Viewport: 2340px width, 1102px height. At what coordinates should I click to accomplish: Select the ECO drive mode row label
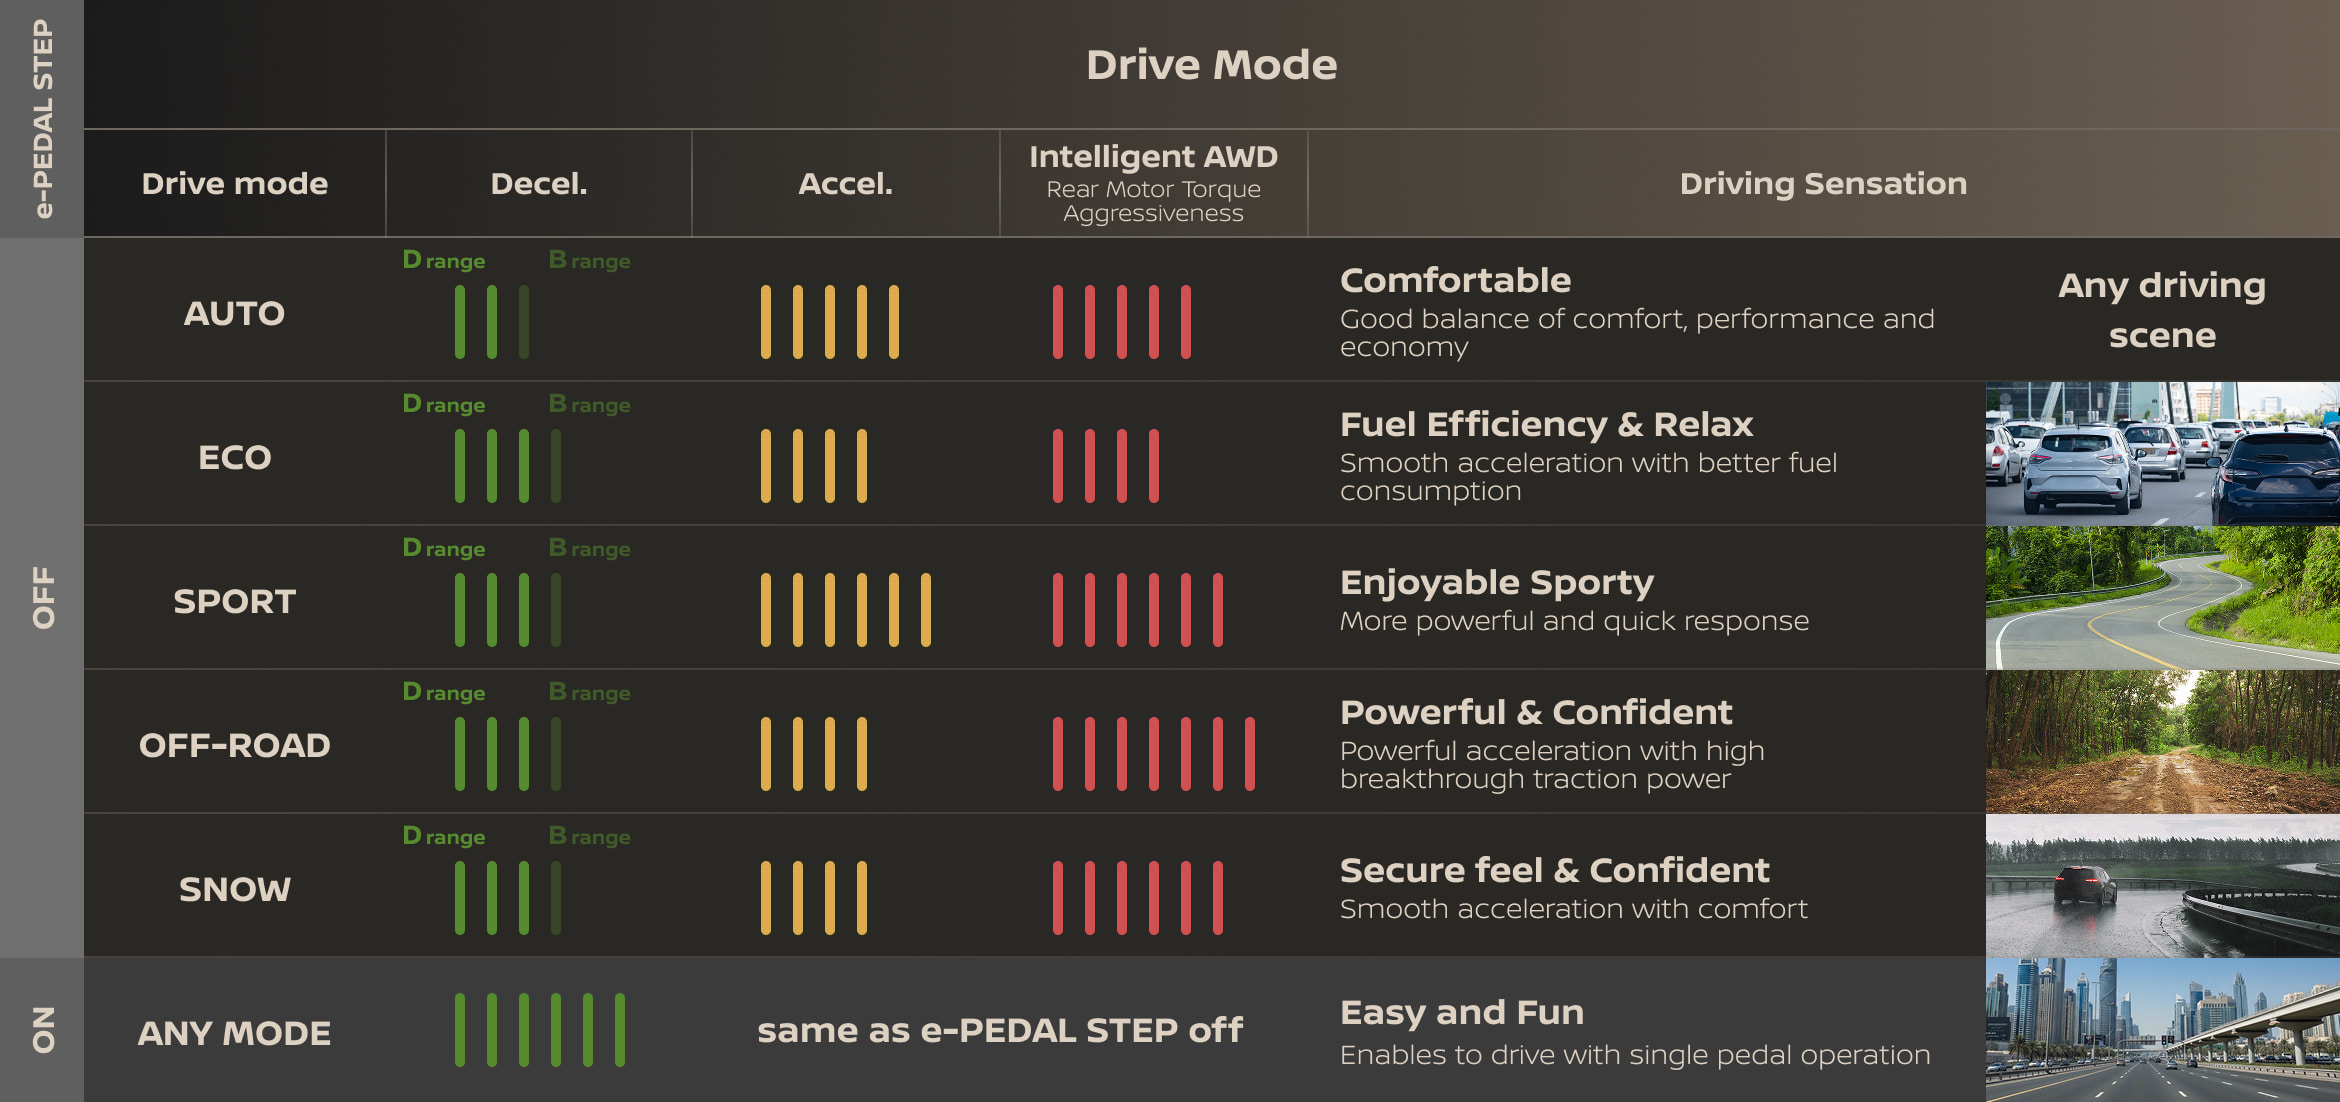(234, 458)
